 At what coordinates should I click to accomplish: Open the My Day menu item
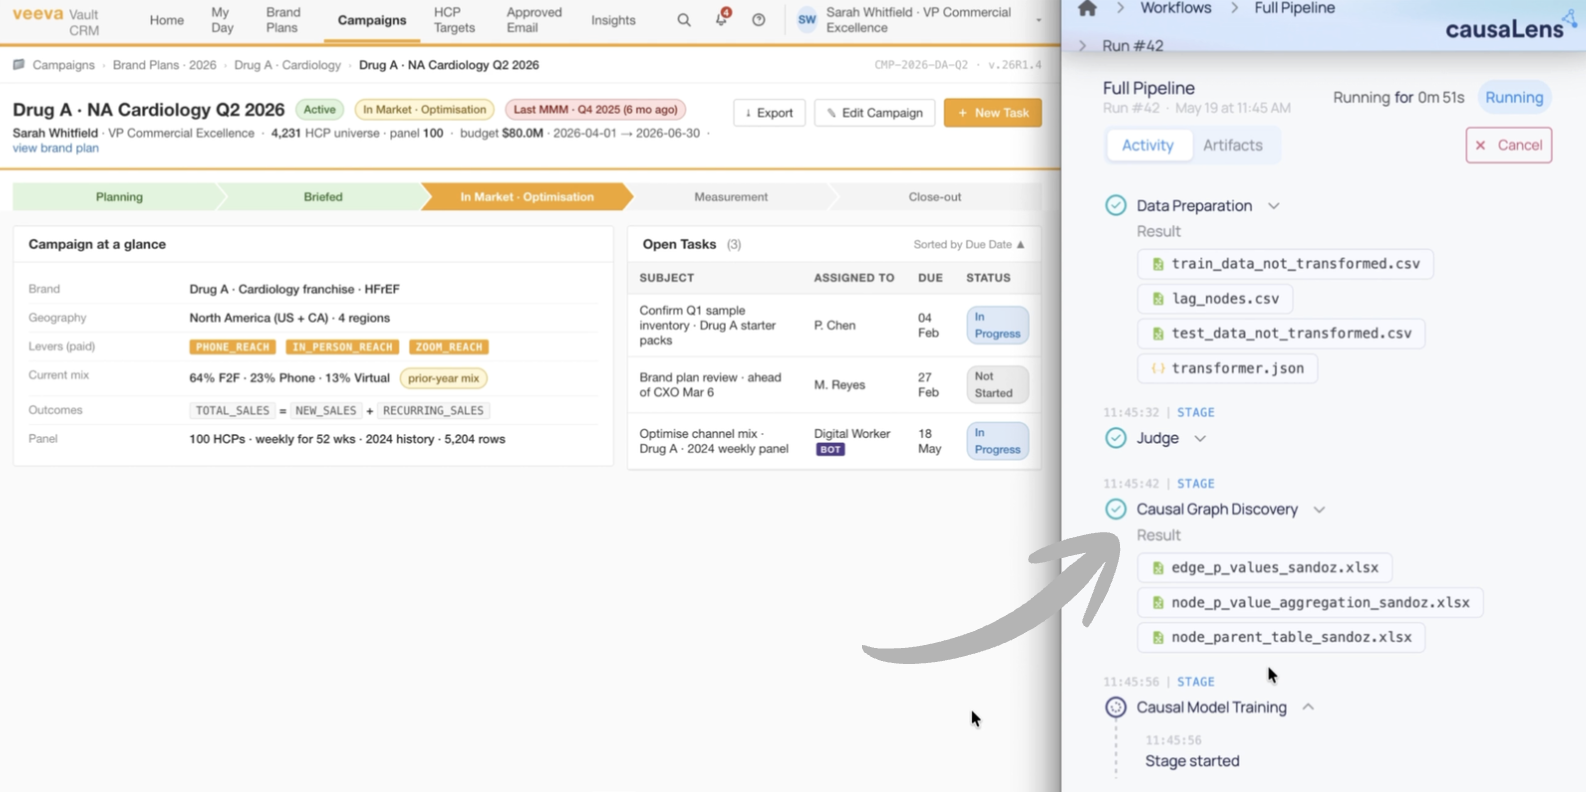tap(222, 20)
